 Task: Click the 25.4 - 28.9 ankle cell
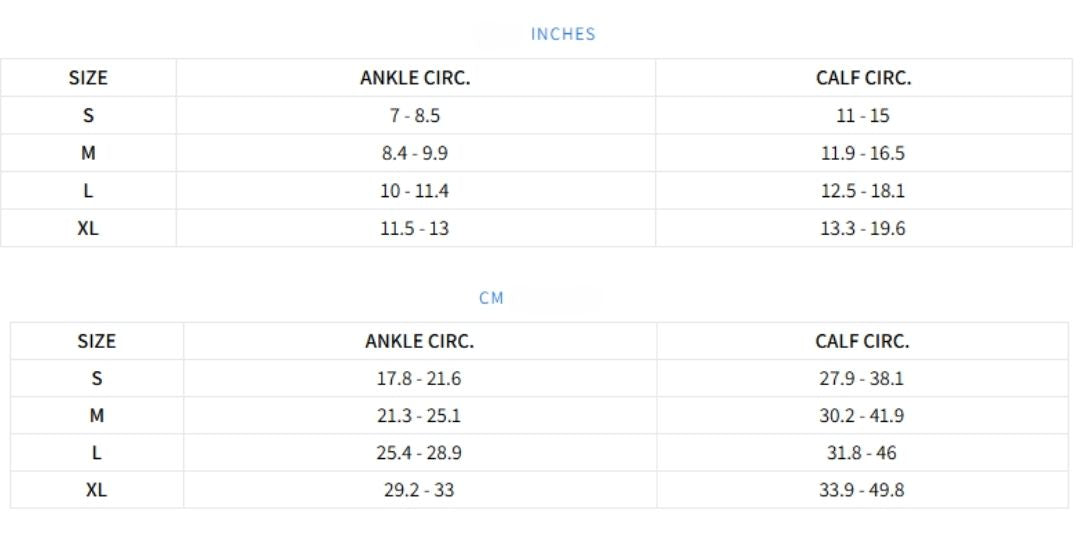pos(419,453)
